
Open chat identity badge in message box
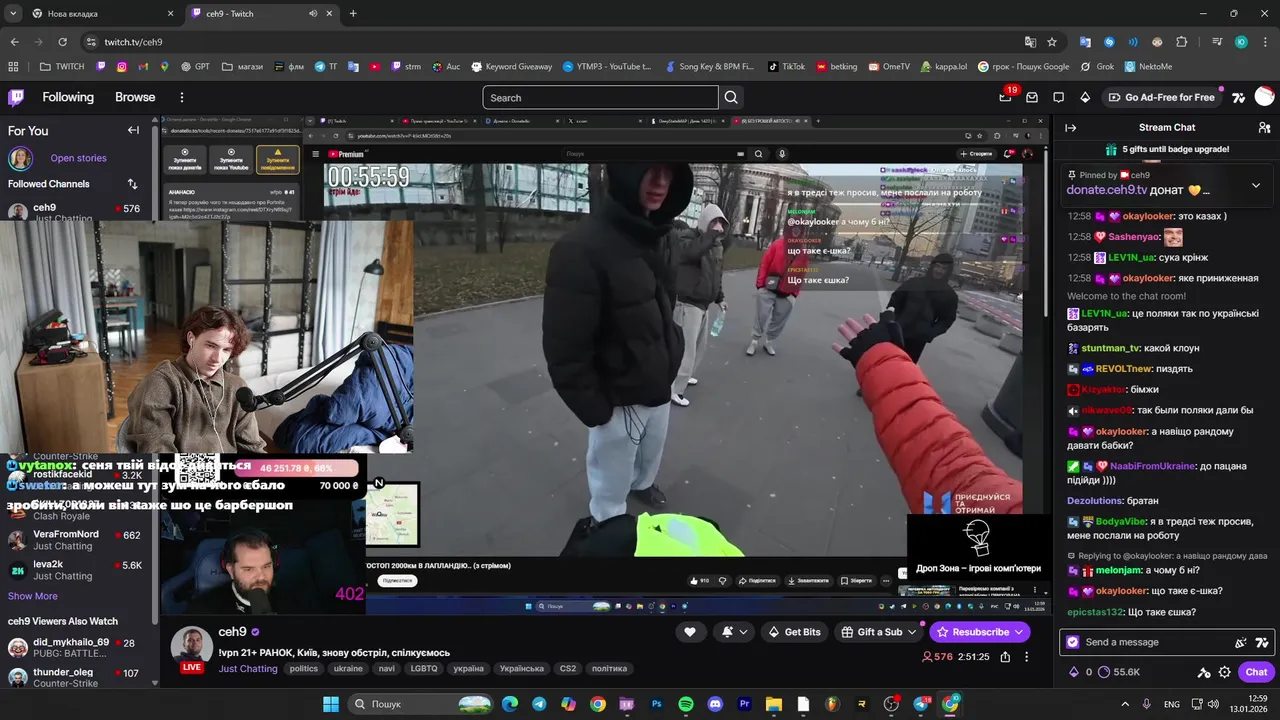(1073, 642)
